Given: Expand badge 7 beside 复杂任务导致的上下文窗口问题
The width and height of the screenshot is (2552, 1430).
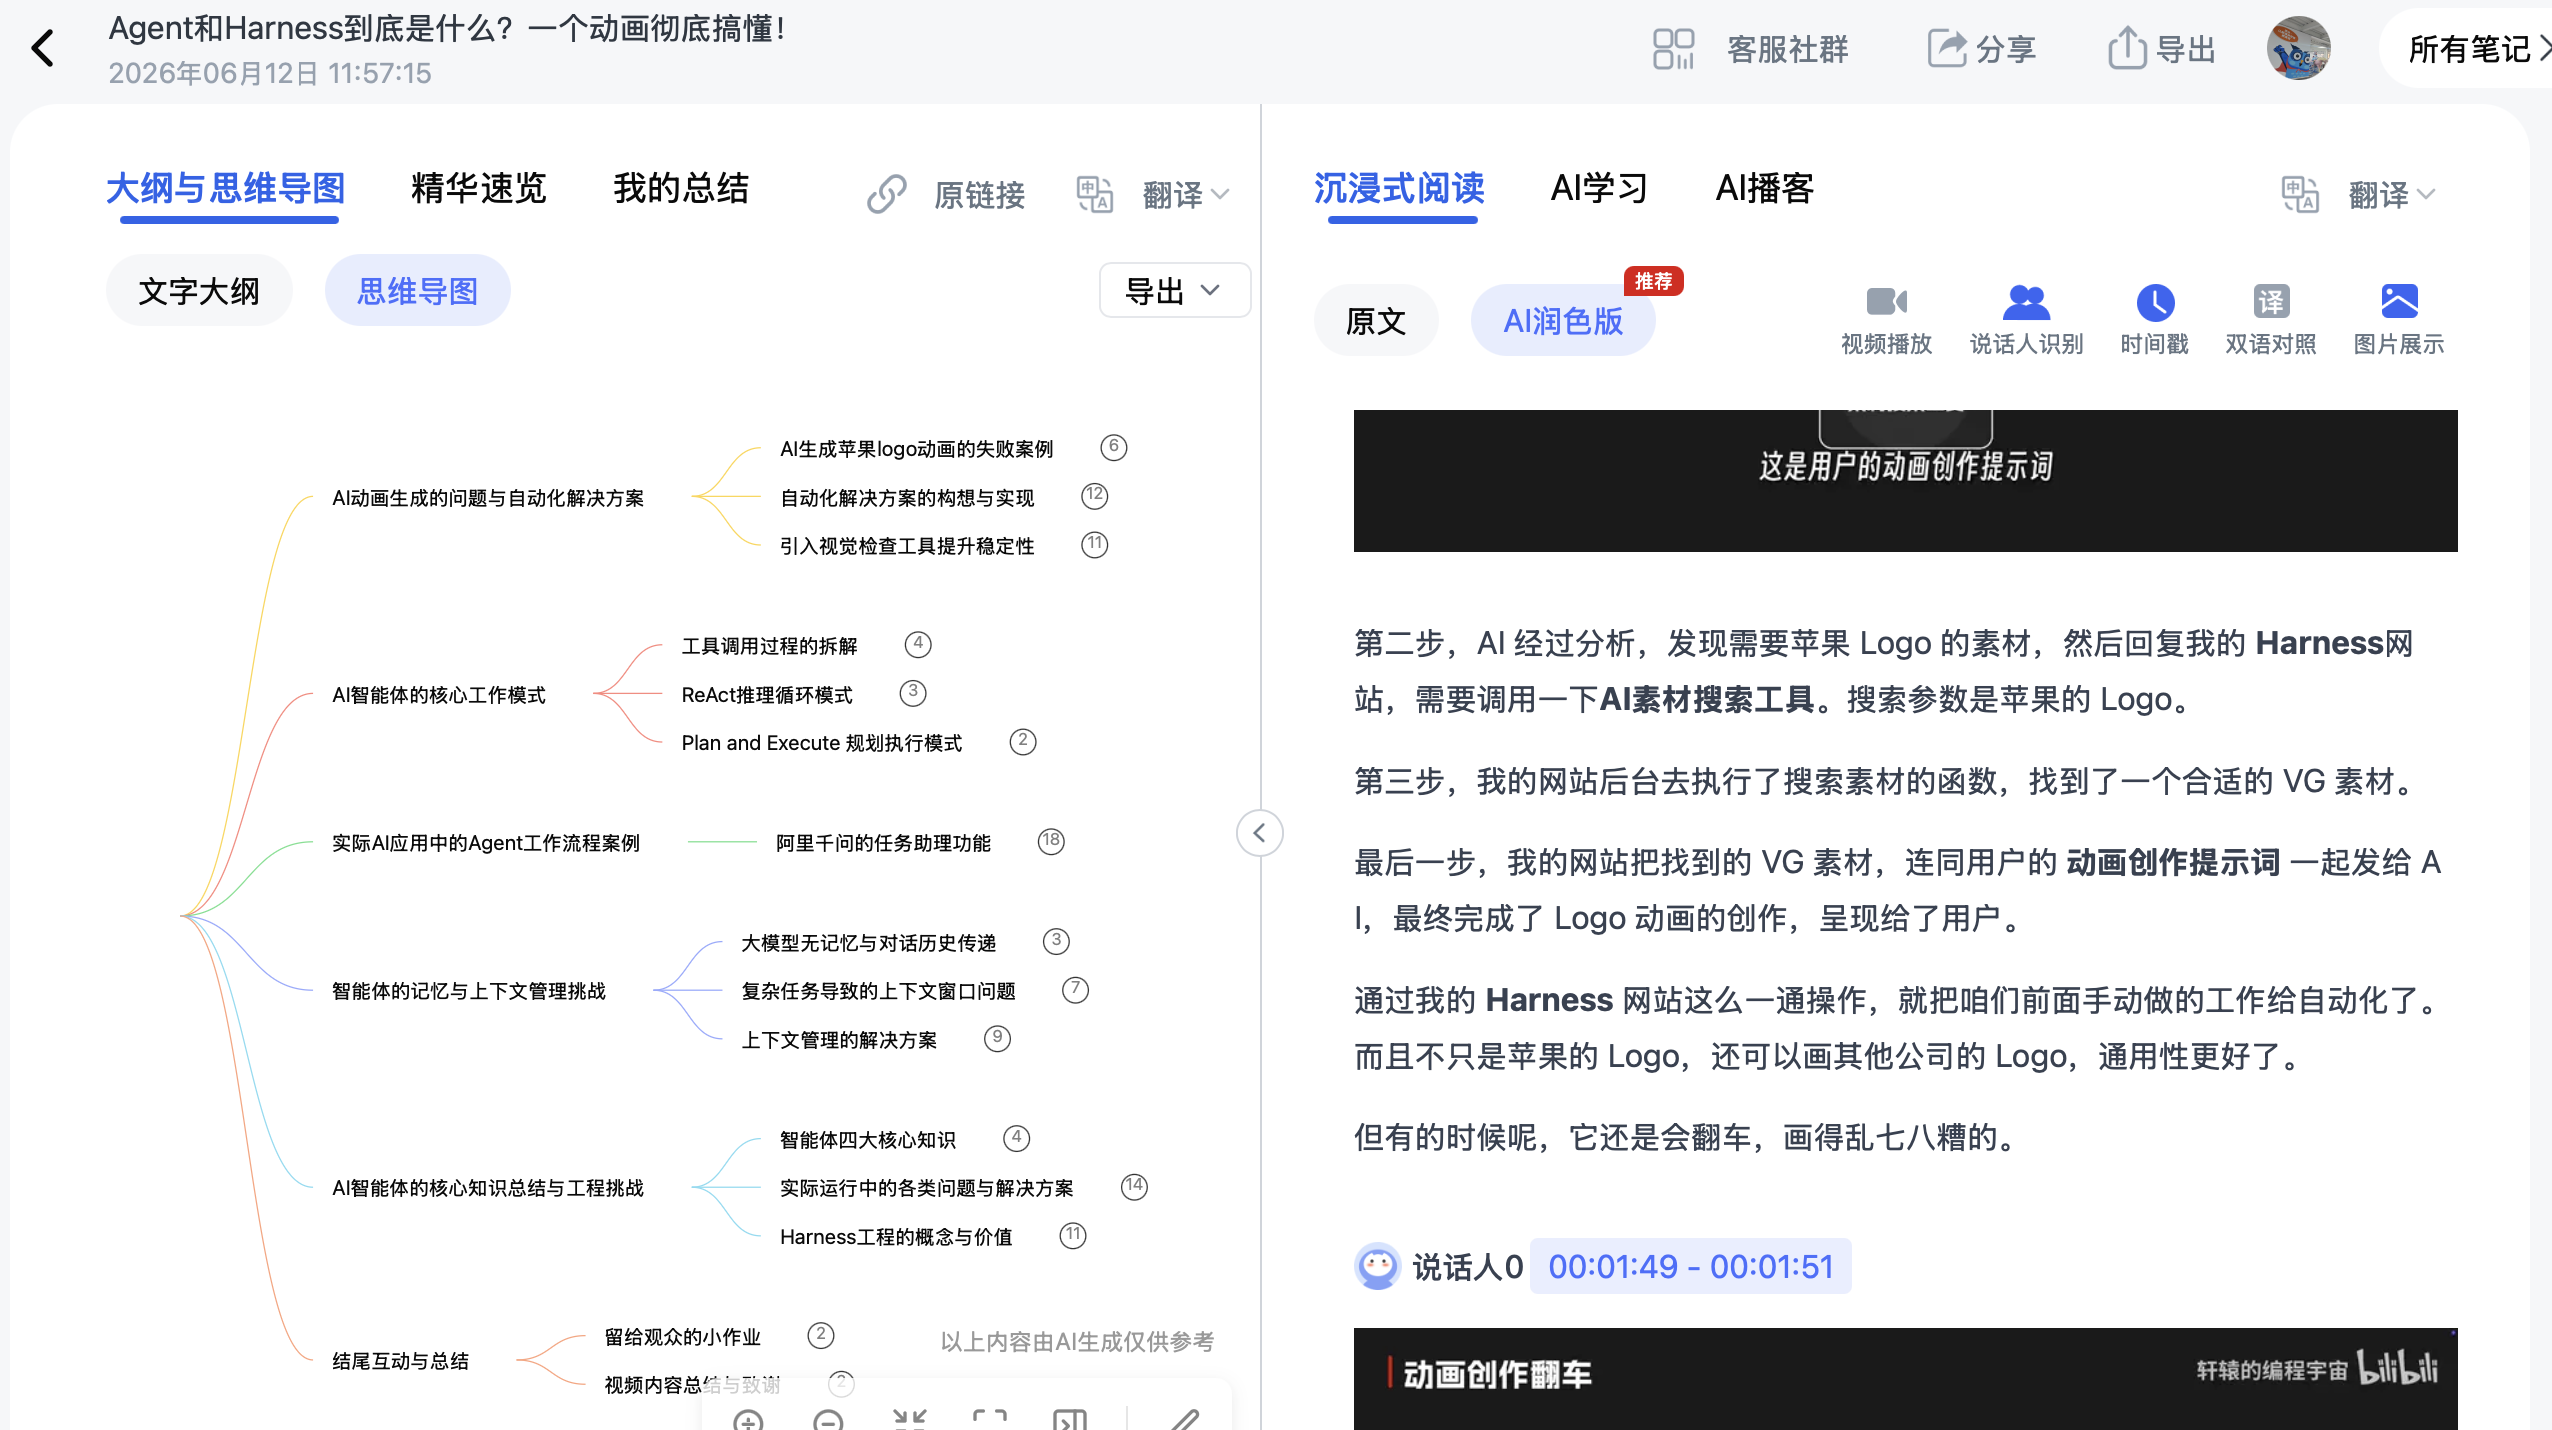Looking at the screenshot, I should pos(1075,989).
